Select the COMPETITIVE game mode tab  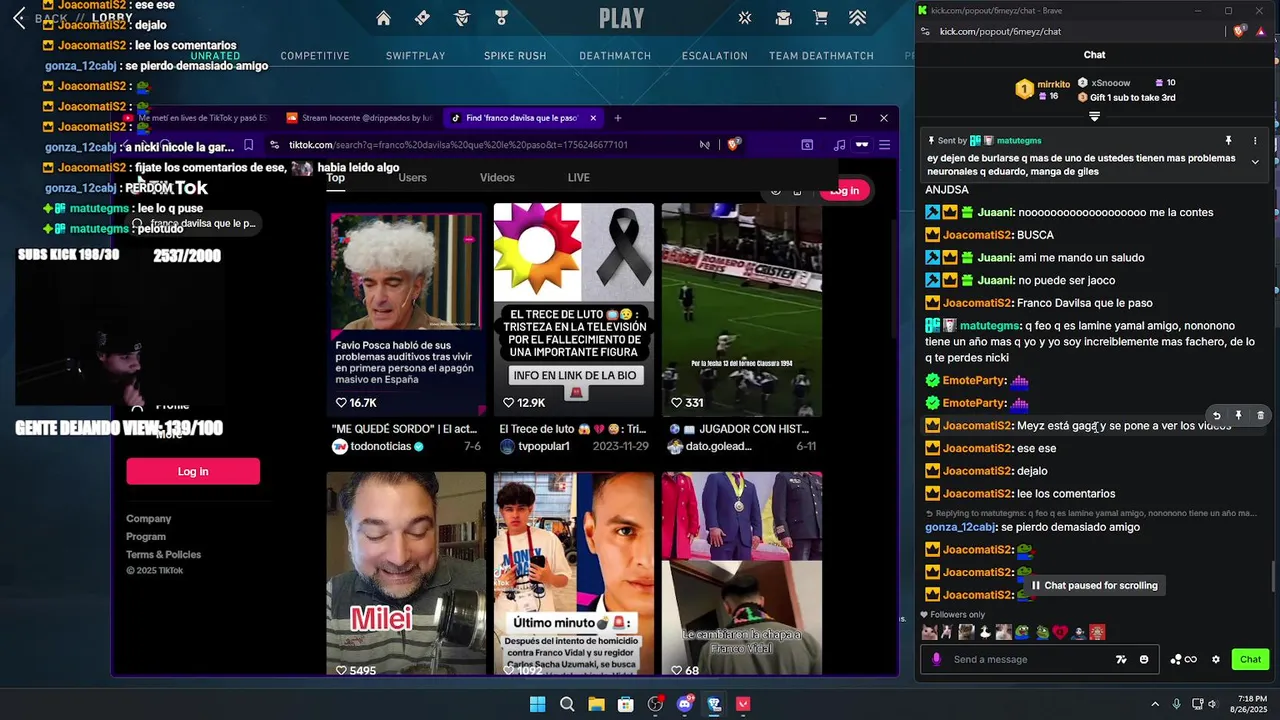tap(315, 56)
